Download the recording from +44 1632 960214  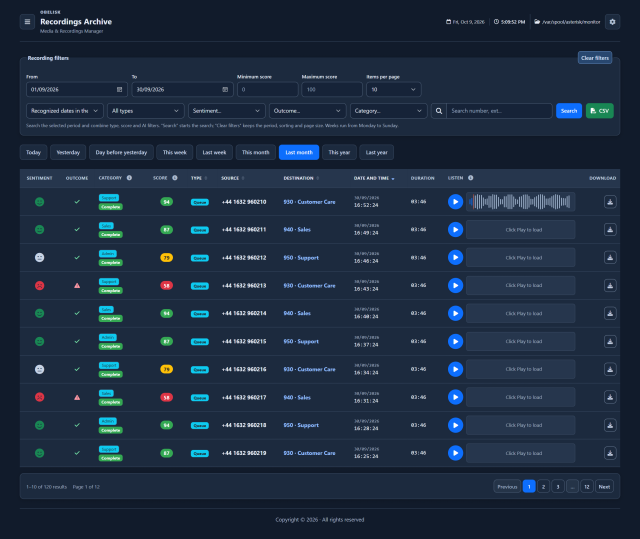(x=610, y=314)
